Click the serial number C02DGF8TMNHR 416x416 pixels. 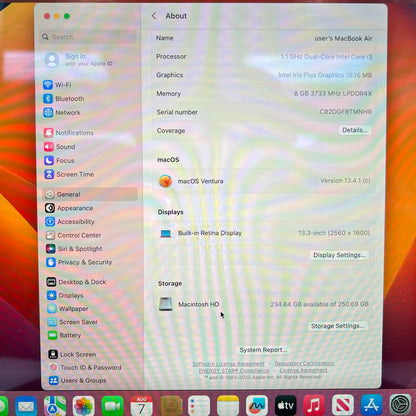(x=346, y=112)
